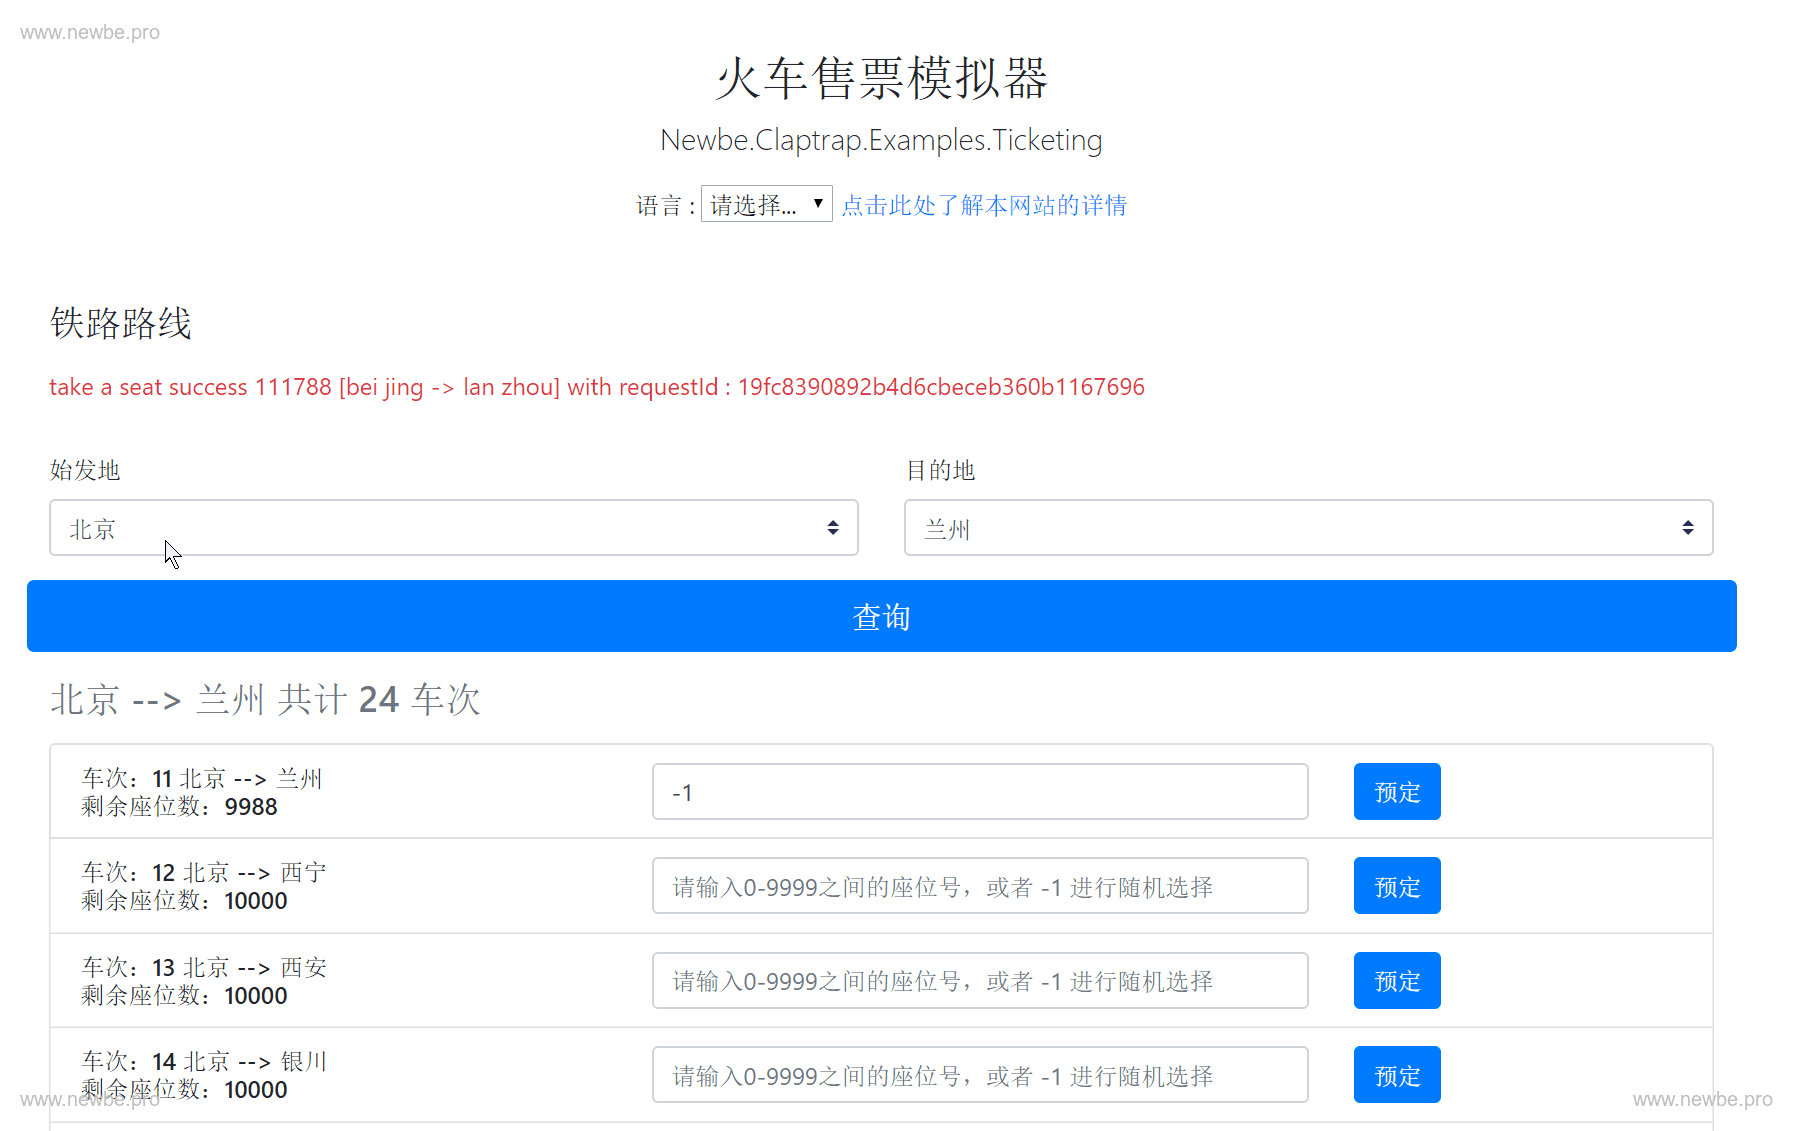Screen dimensions: 1794x1131
Task: Click 预定 for train 11 to 兰州
Action: point(1396,791)
